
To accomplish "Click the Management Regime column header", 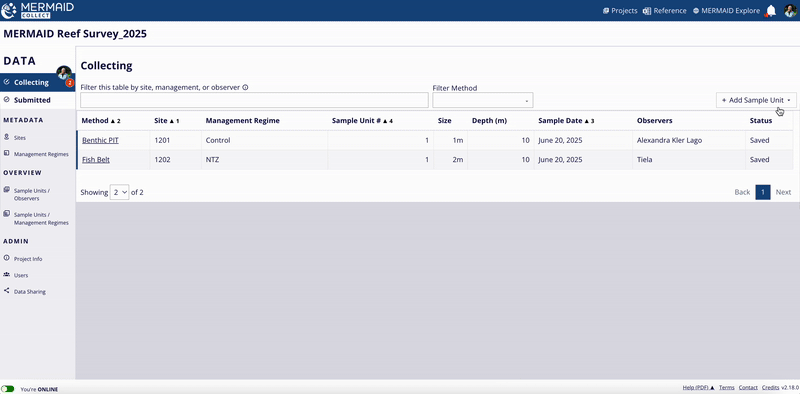I will pos(242,121).
